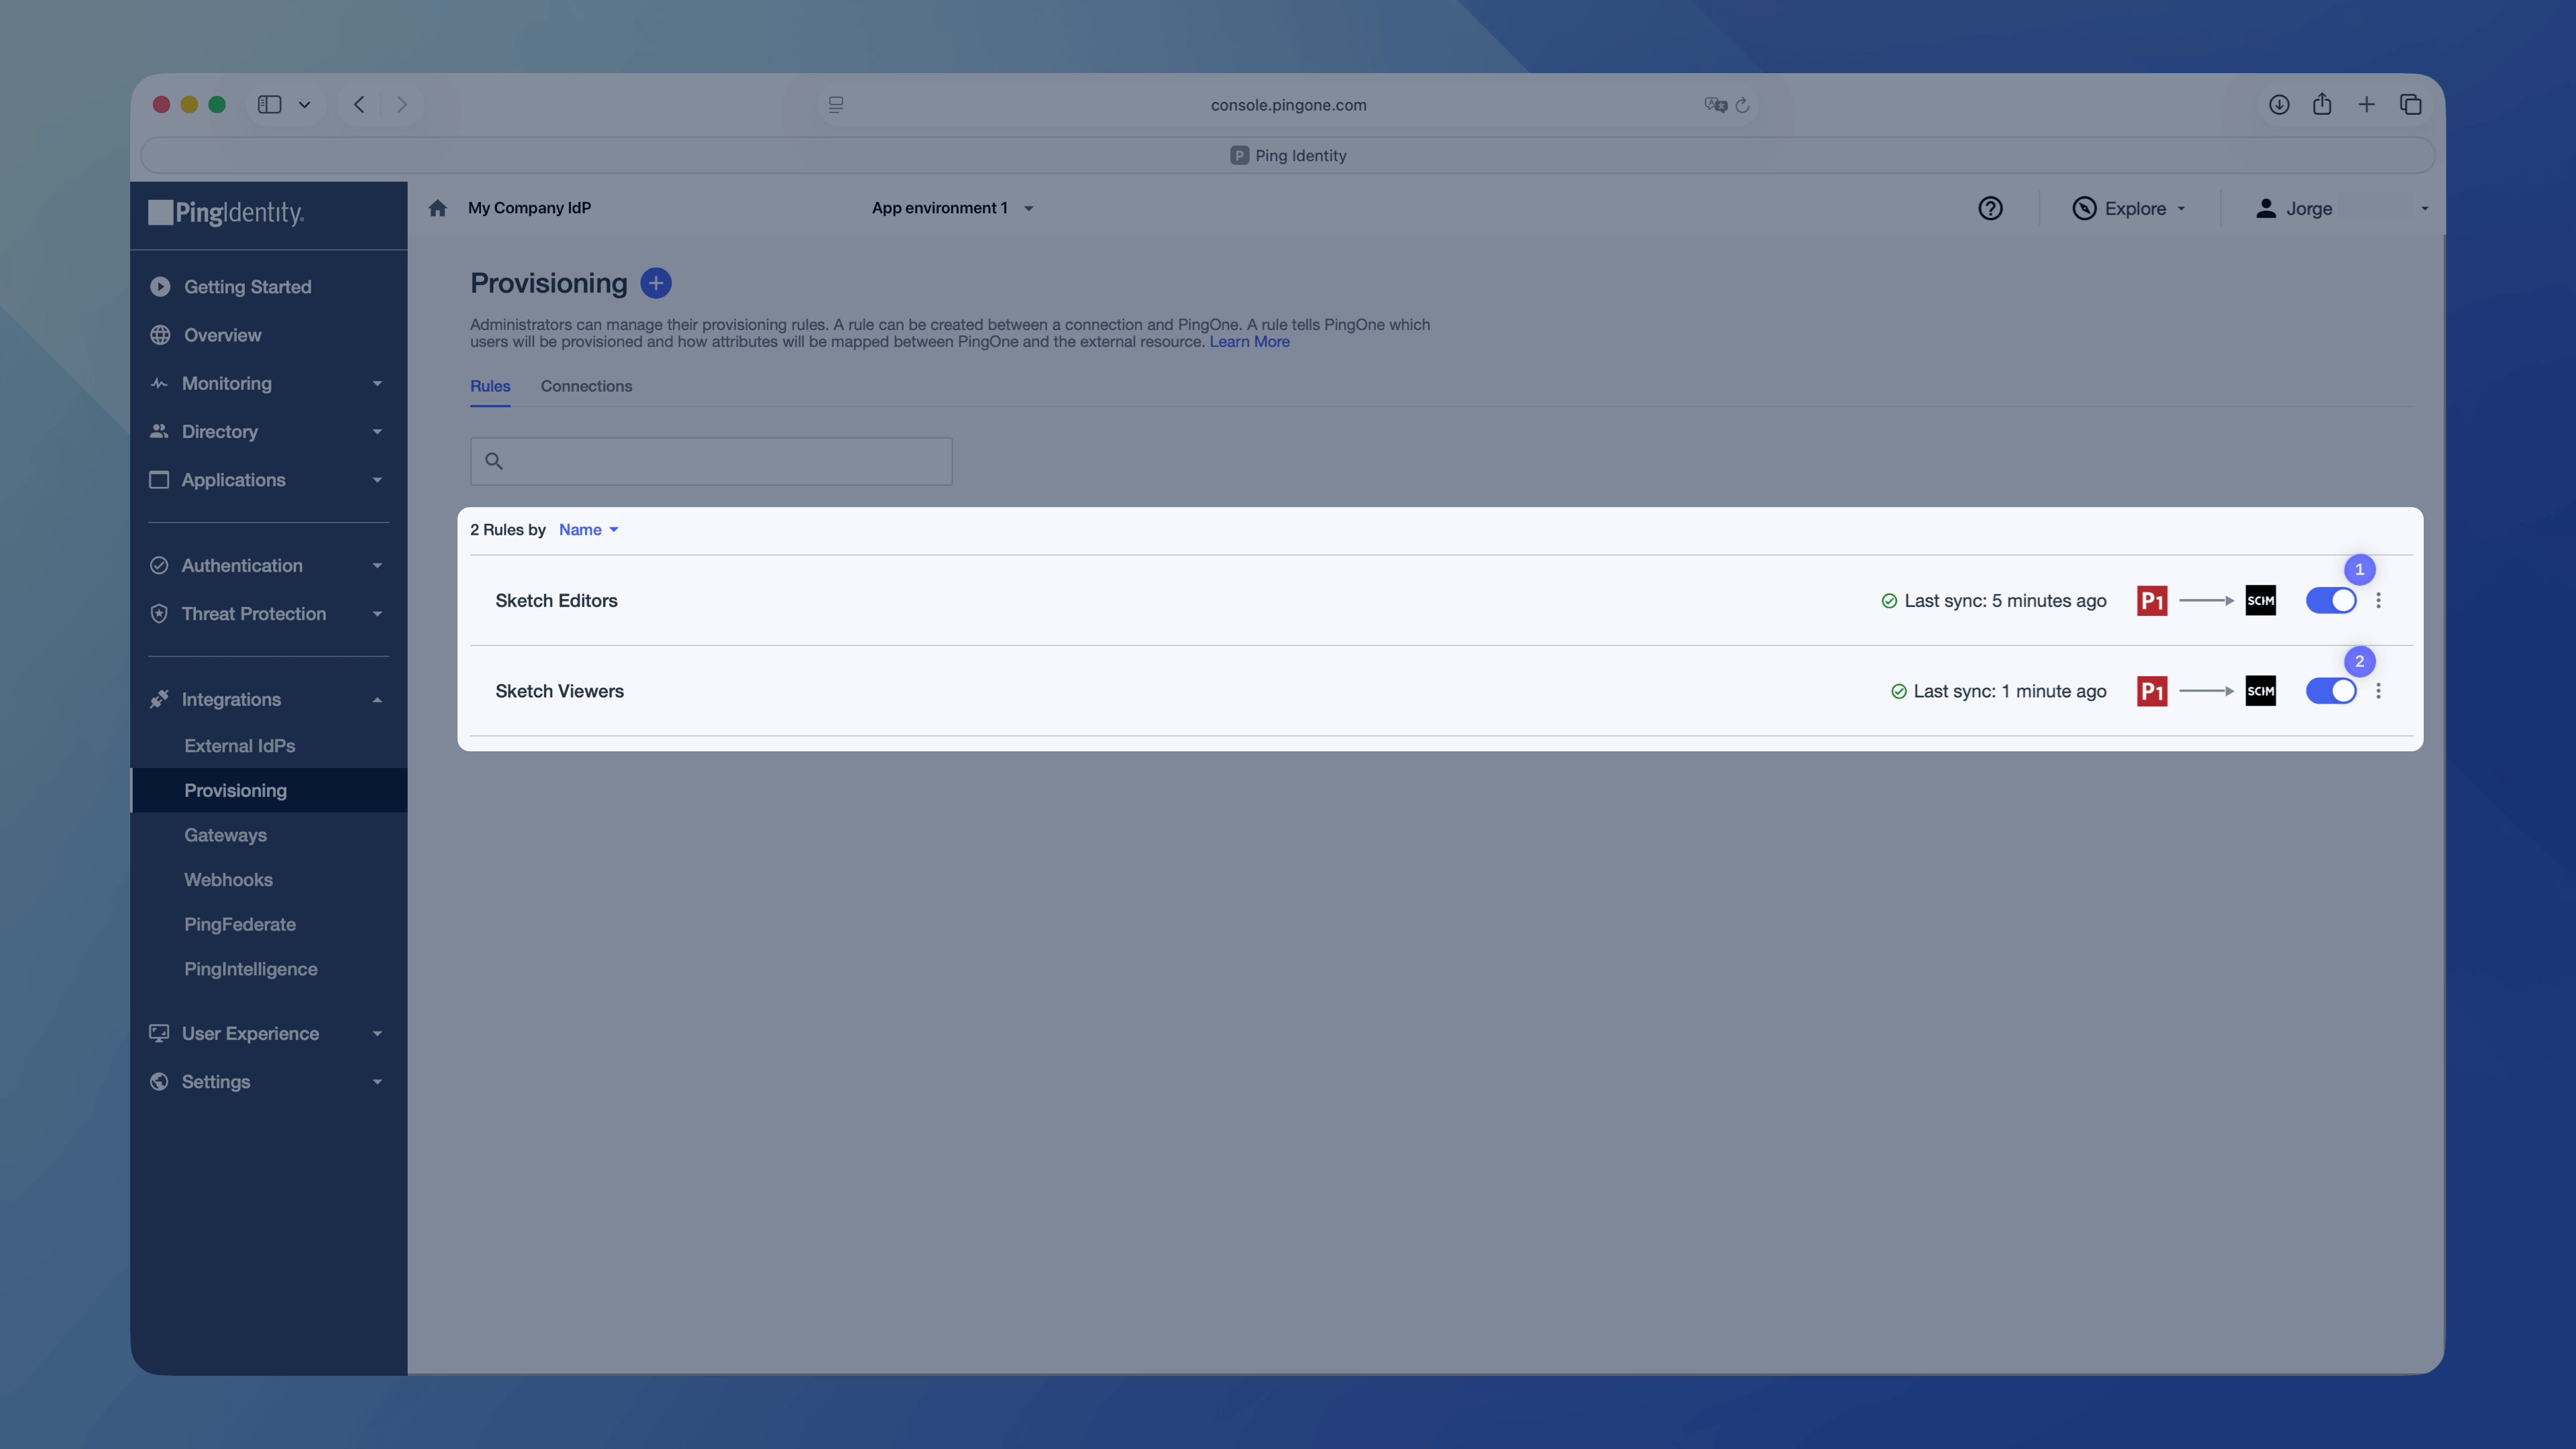This screenshot has width=2576, height=1449.
Task: Open the Sketch Viewers rule
Action: pyautogui.click(x=559, y=691)
